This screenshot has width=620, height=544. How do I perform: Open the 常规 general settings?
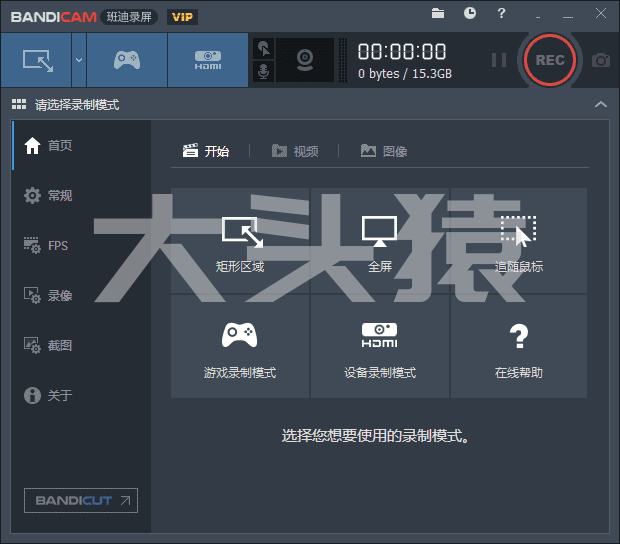click(x=82, y=195)
